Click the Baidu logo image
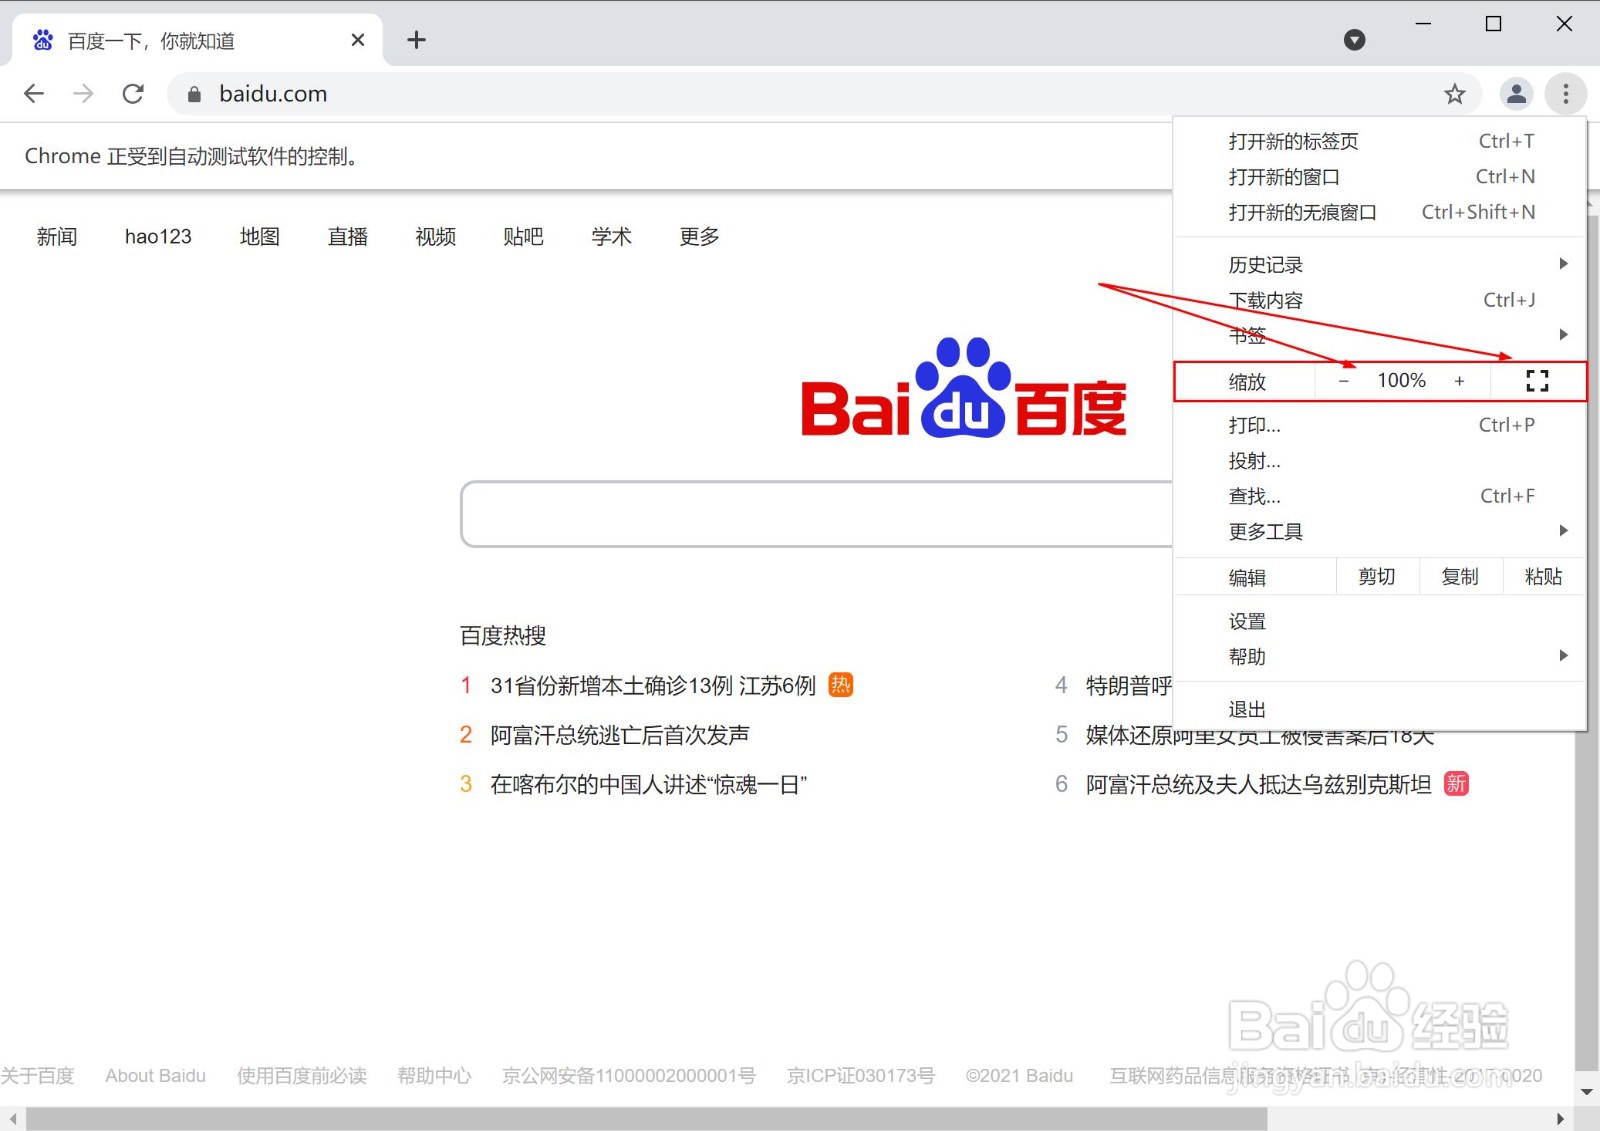Viewport: 1600px width, 1131px height. (x=964, y=389)
